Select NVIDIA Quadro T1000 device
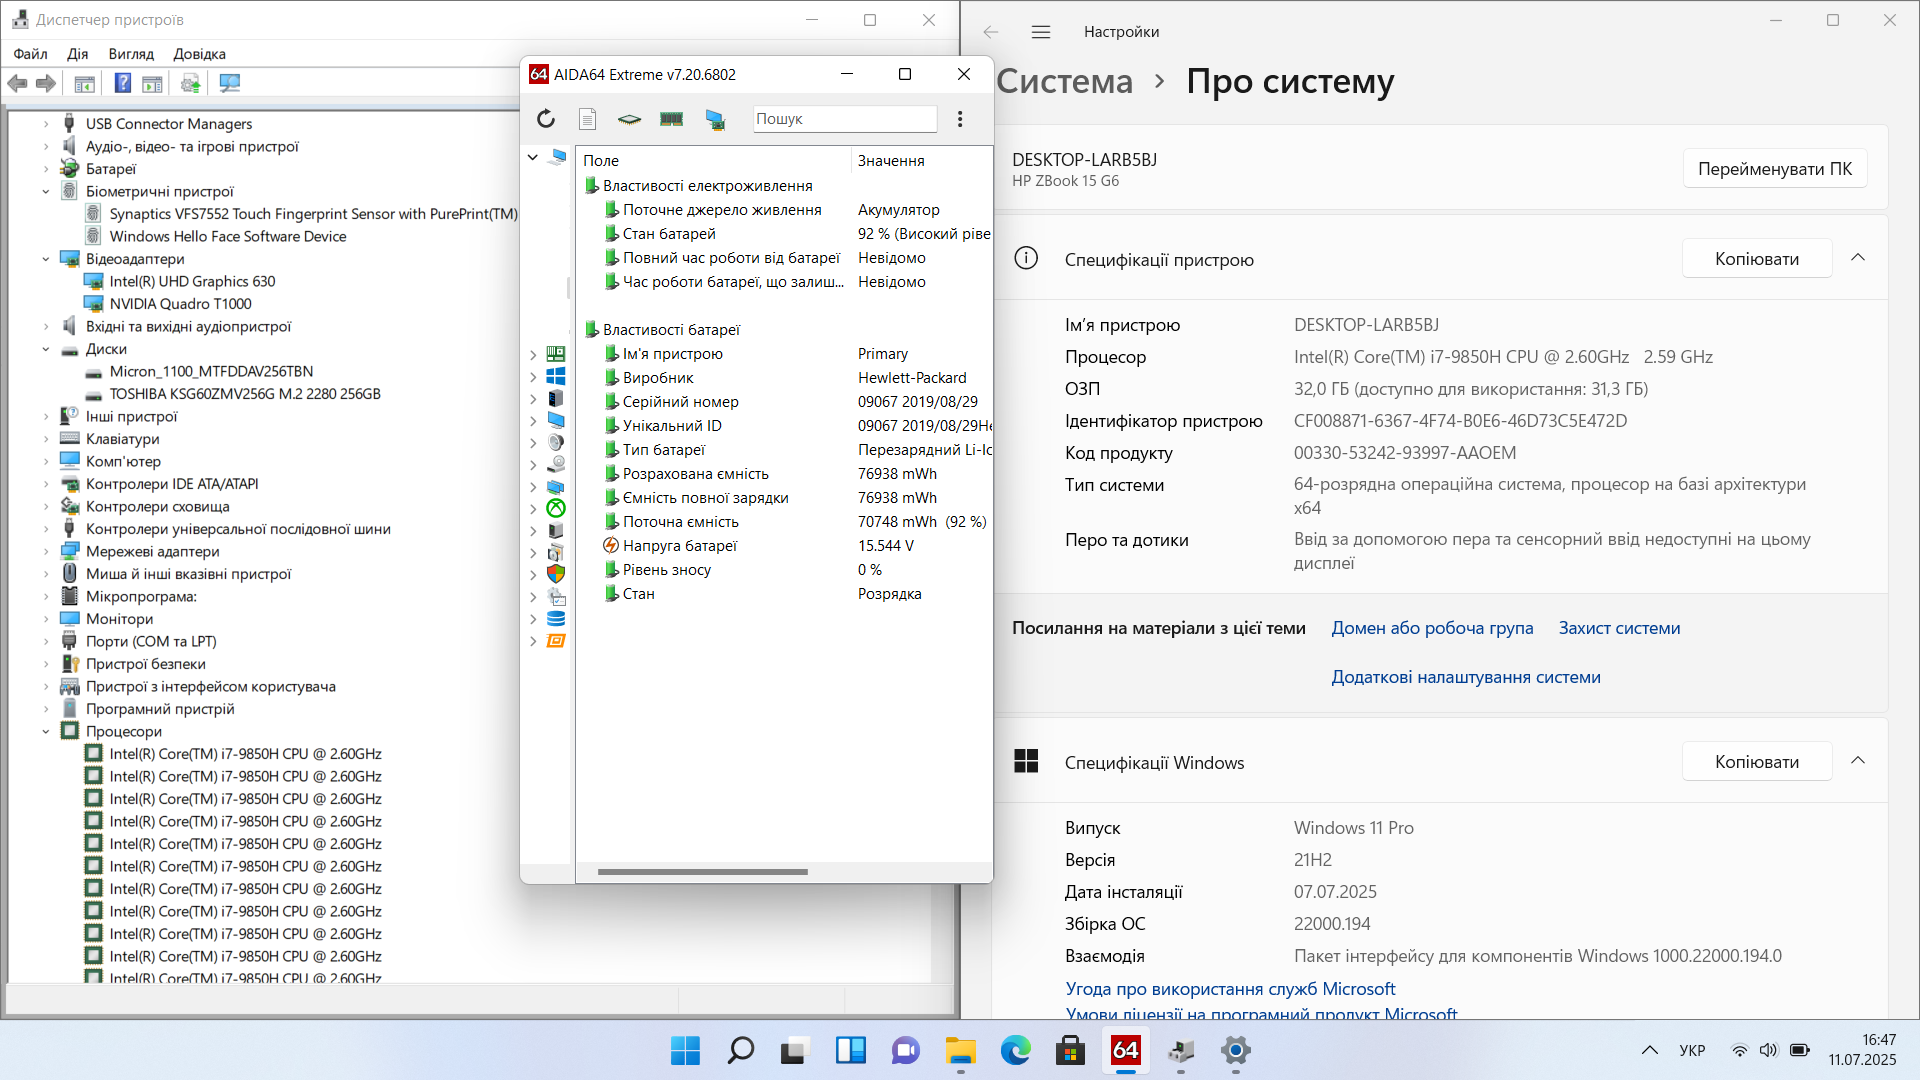The height and width of the screenshot is (1080, 1920). 180,304
